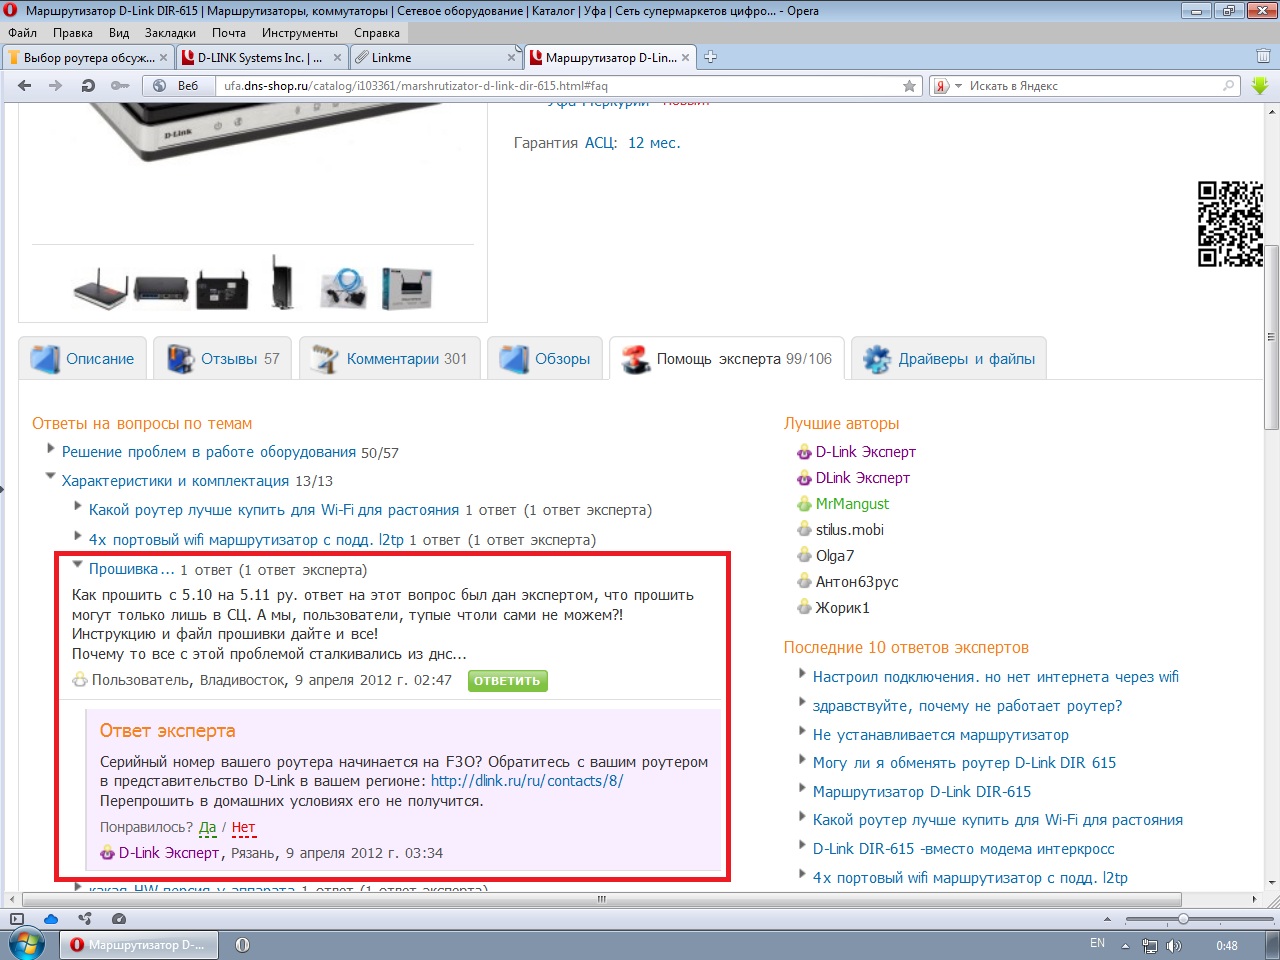Click the browser Back arrow button
The height and width of the screenshot is (960, 1280).
(25, 86)
